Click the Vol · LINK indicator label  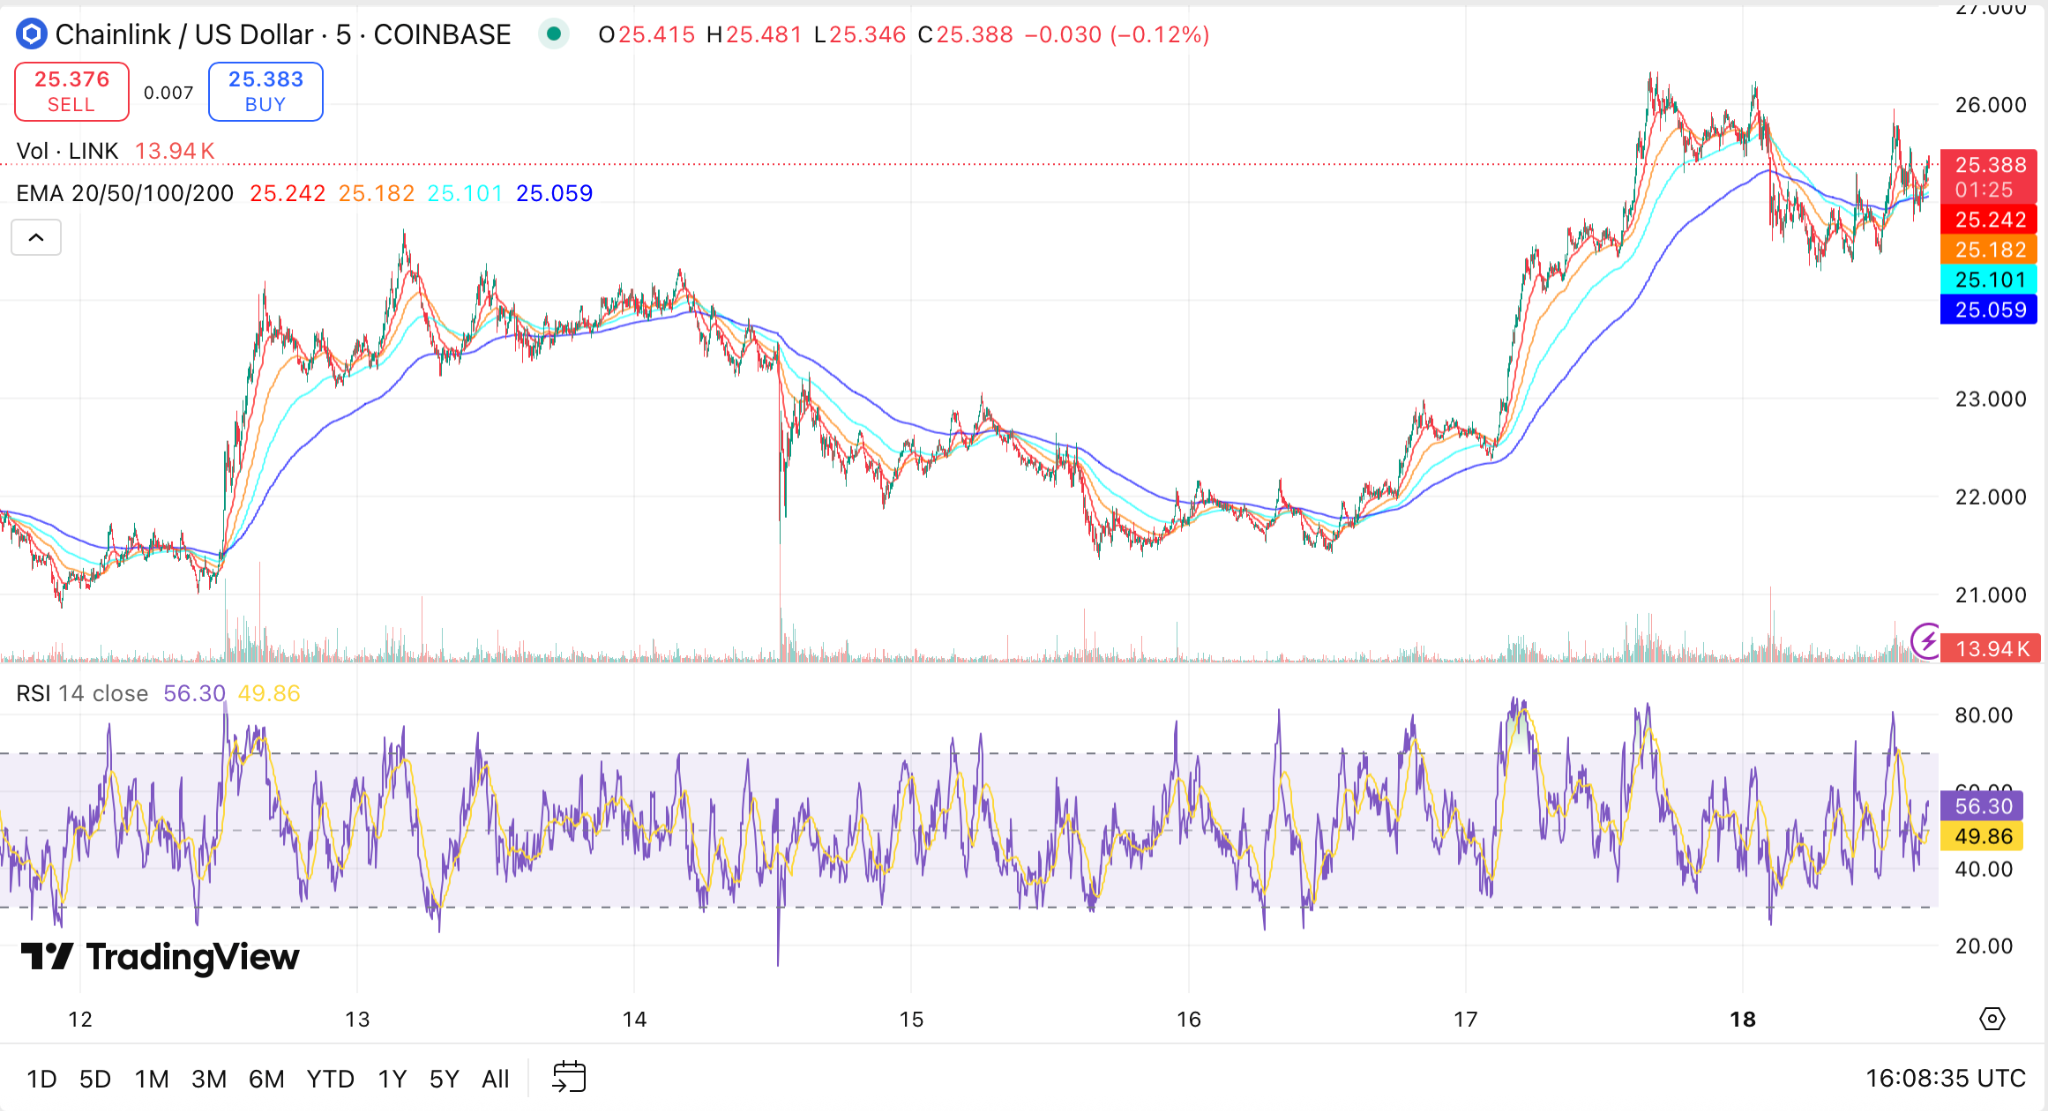67,151
